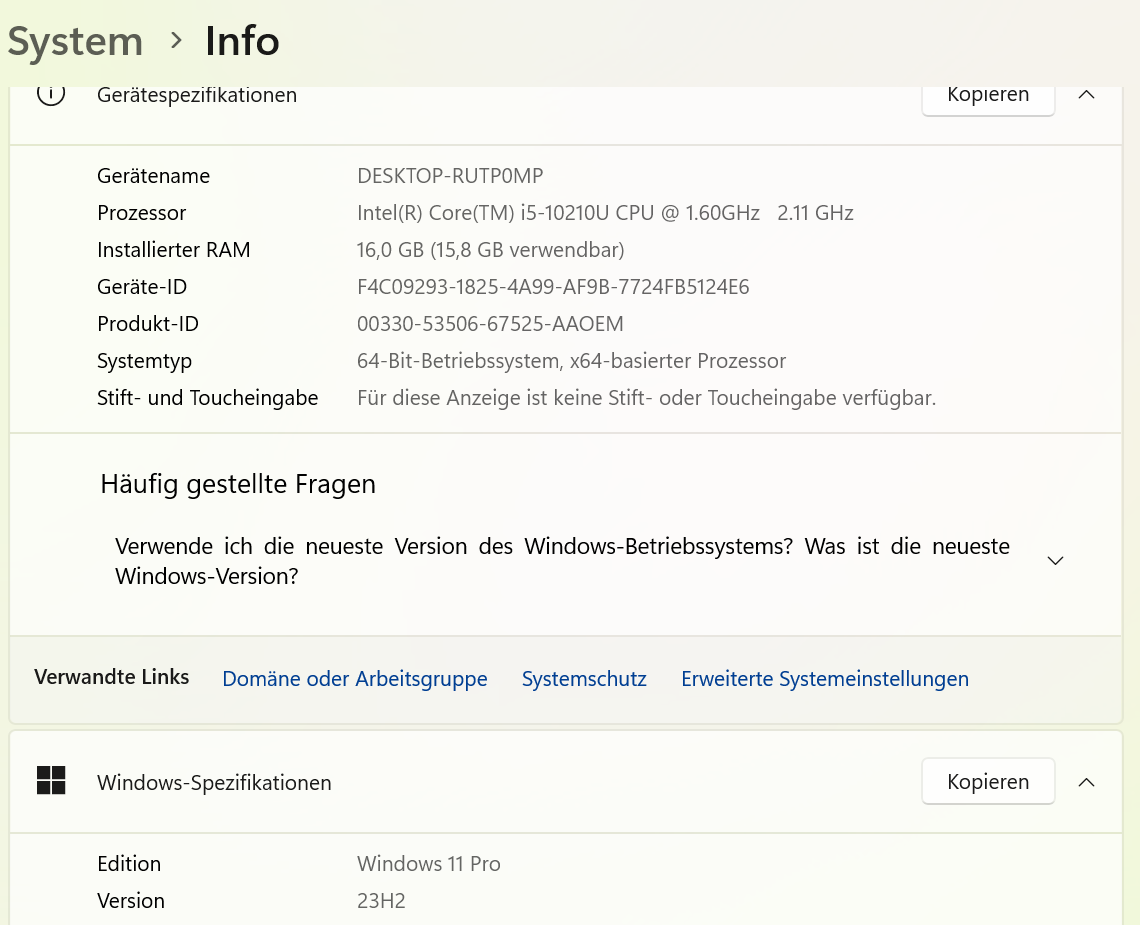Screen dimensions: 1140x925
Task: Click the Edition label
Action: (x=129, y=864)
